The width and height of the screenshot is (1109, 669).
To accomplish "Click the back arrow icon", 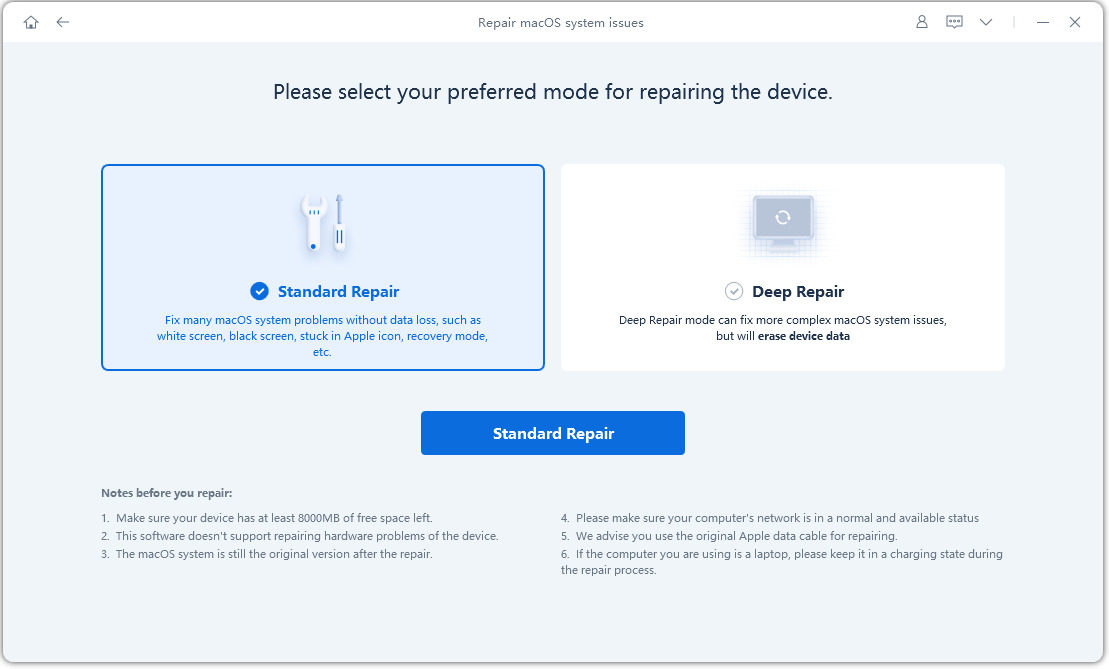I will [63, 22].
